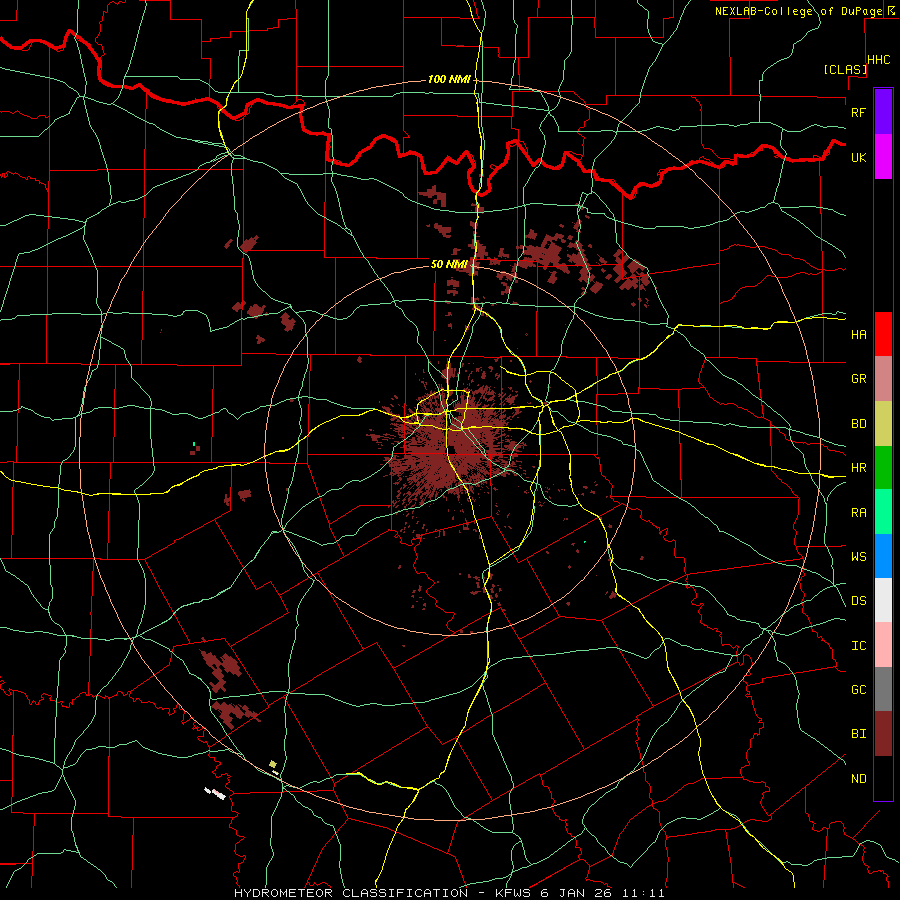Select the dusty pink GR legend swatch
The image size is (900, 900).
pos(883,378)
